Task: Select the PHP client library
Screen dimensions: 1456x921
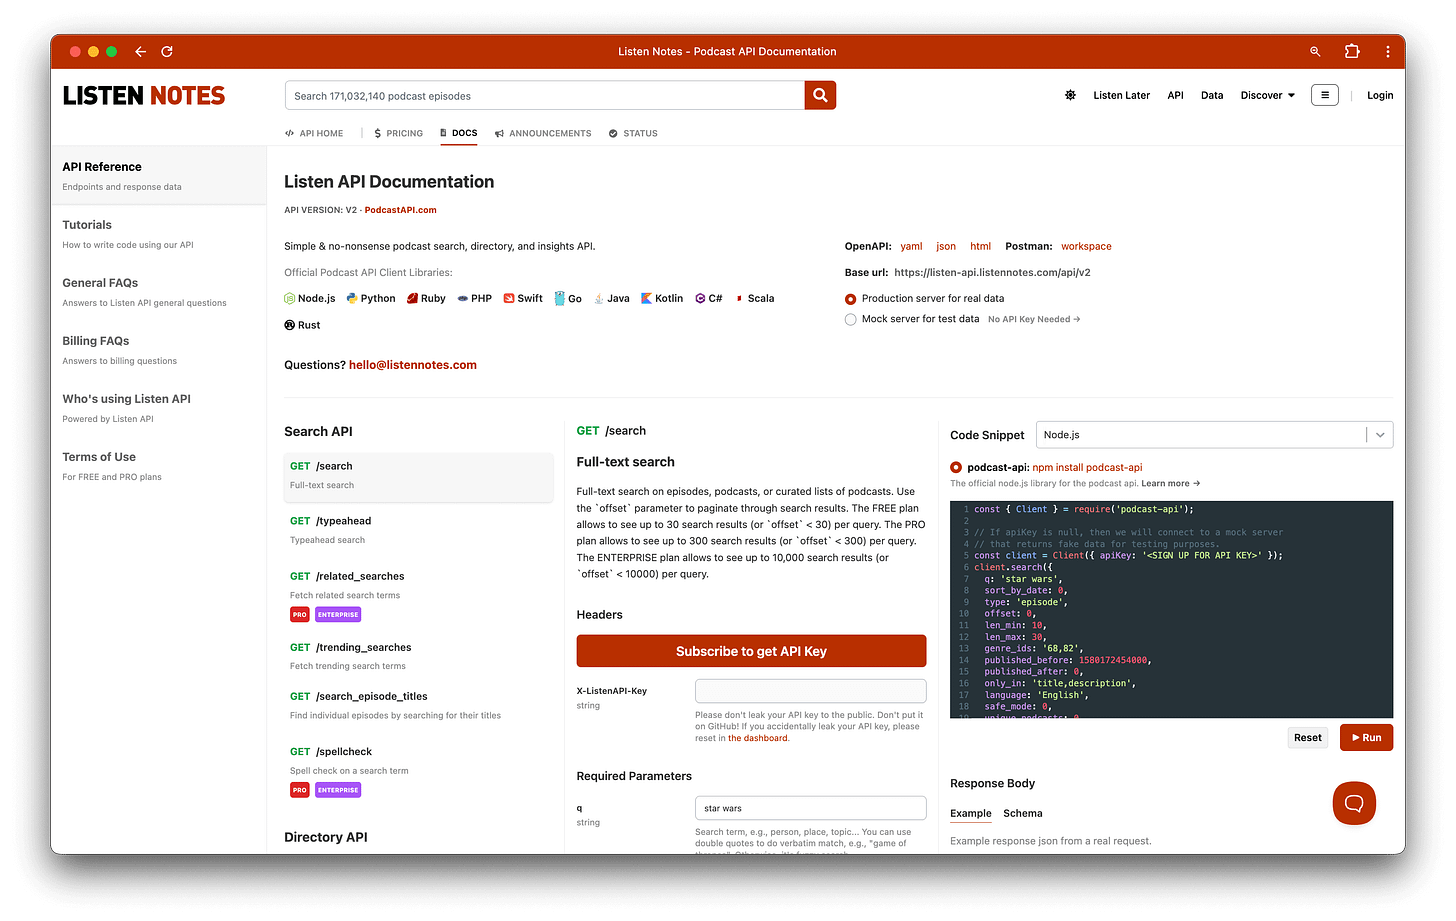Action: point(474,298)
